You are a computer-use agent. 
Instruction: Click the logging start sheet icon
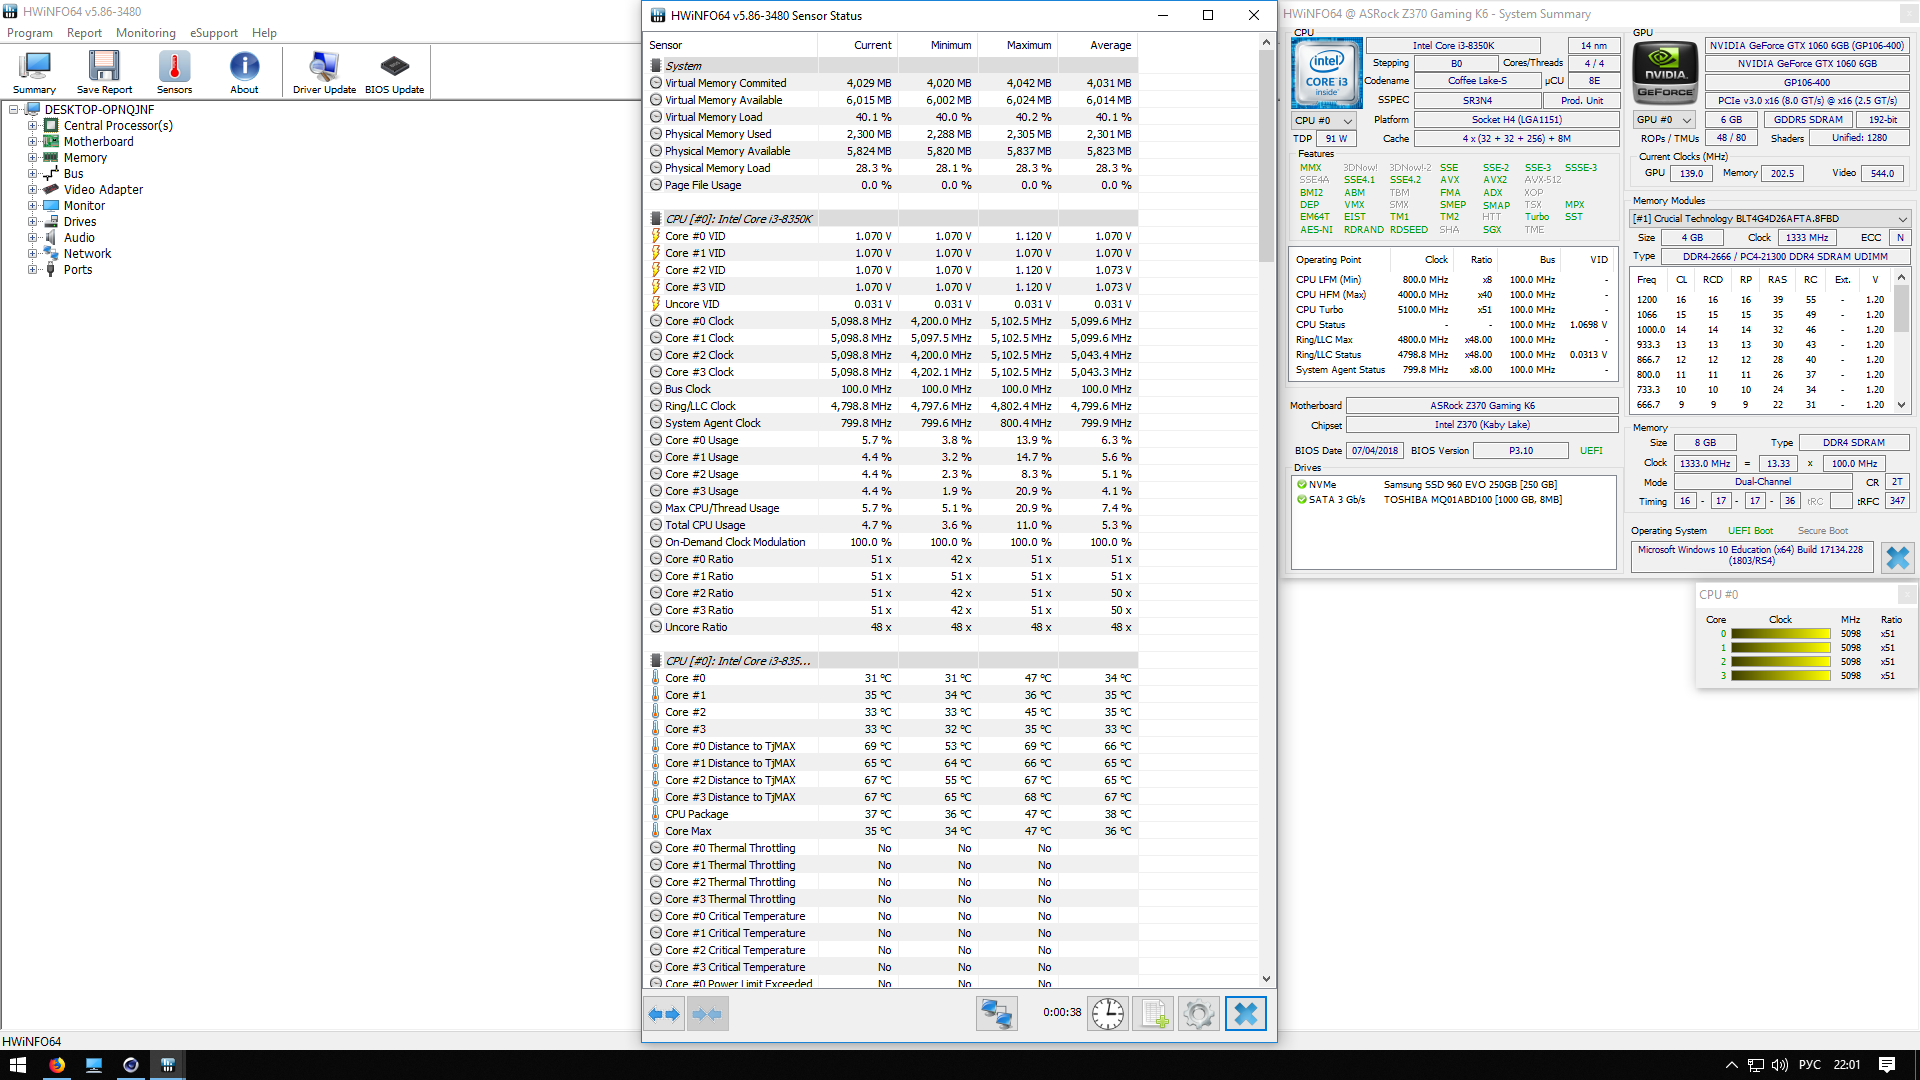click(x=1153, y=1013)
